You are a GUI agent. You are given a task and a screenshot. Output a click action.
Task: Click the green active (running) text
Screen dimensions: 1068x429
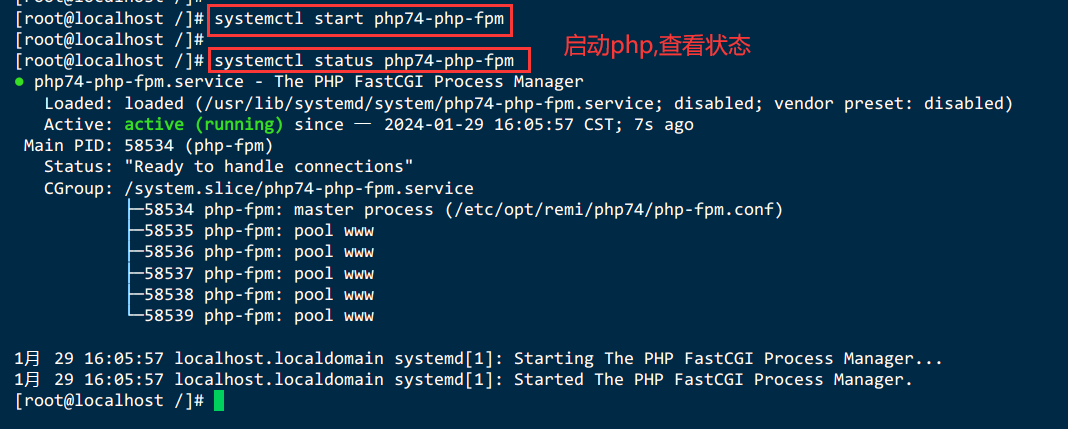pos(204,125)
